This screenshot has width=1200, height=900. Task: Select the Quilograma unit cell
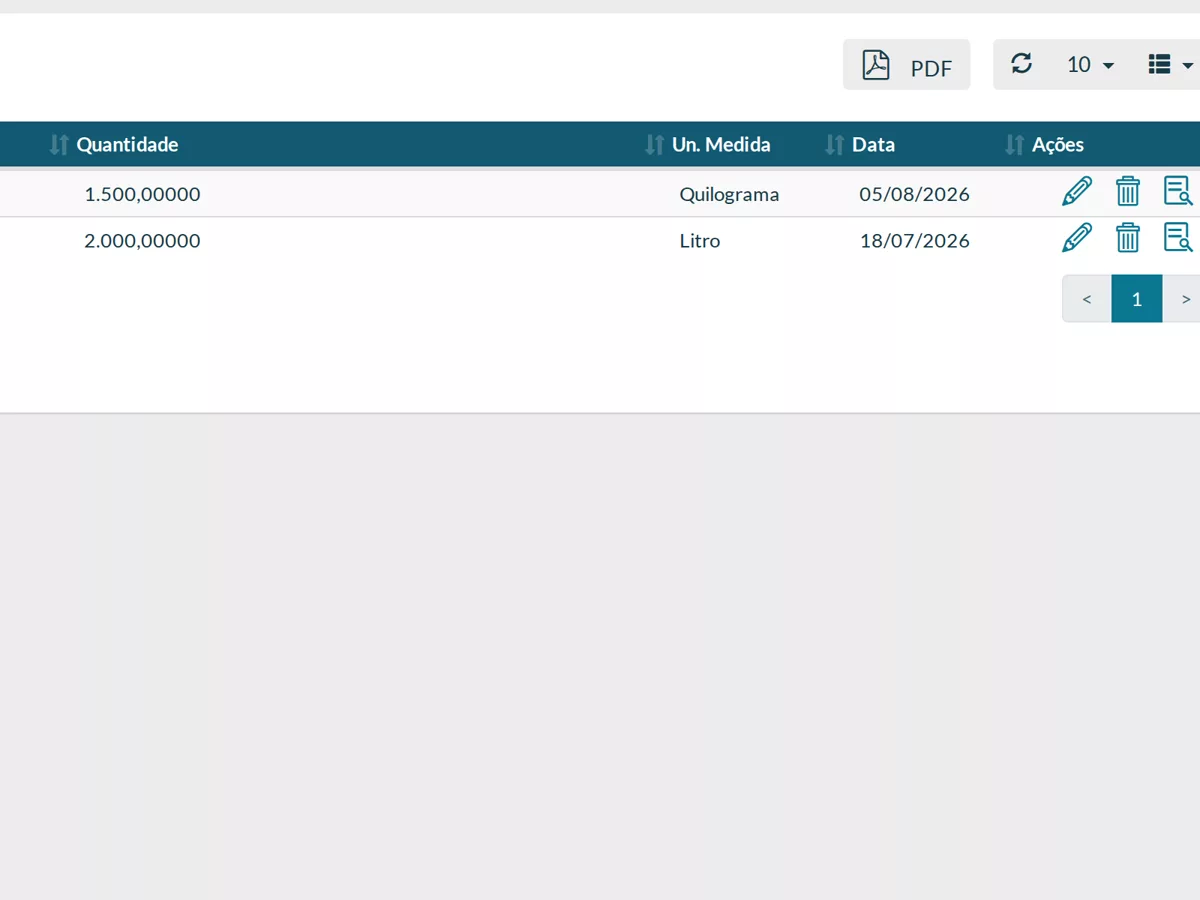pyautogui.click(x=729, y=194)
